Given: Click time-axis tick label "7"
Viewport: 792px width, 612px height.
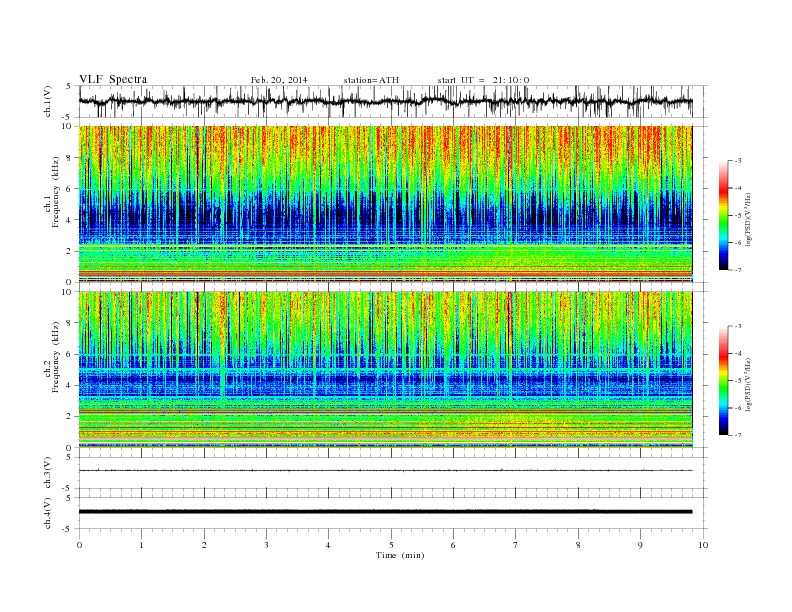Looking at the screenshot, I should (516, 545).
